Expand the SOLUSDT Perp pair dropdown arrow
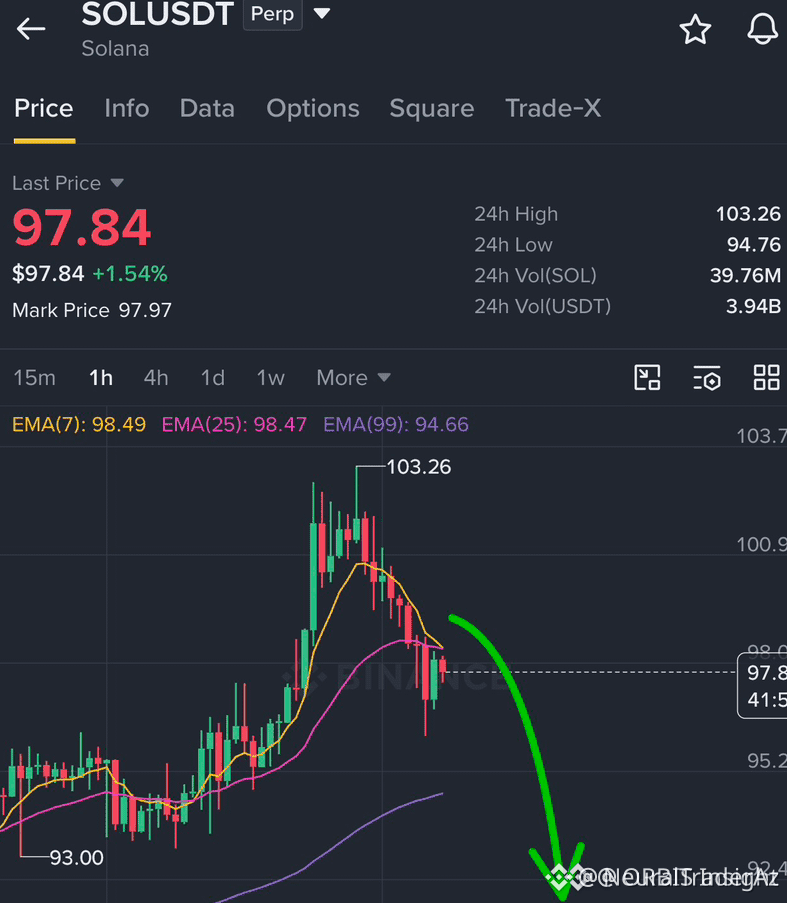Screen dimensions: 787x903 [322, 13]
